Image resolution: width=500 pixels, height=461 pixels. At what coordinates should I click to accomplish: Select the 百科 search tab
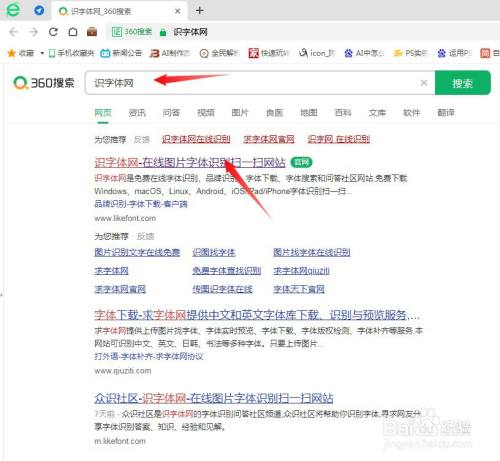click(343, 113)
